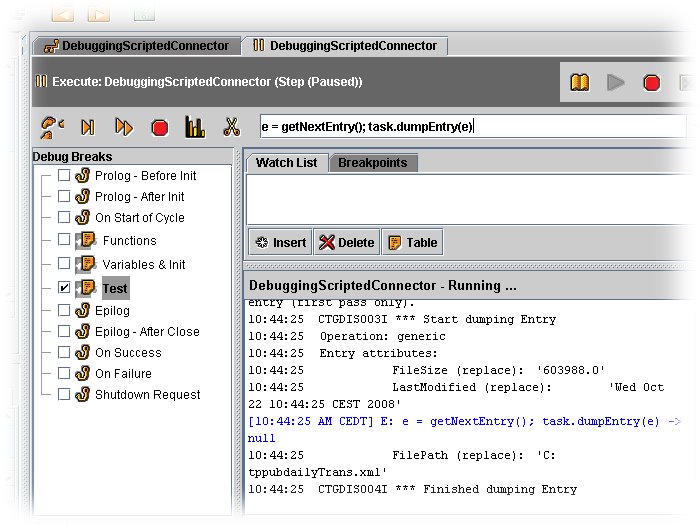The height and width of the screenshot is (528, 700).
Task: Enable On Success breakpoint checkbox
Action: pos(64,352)
